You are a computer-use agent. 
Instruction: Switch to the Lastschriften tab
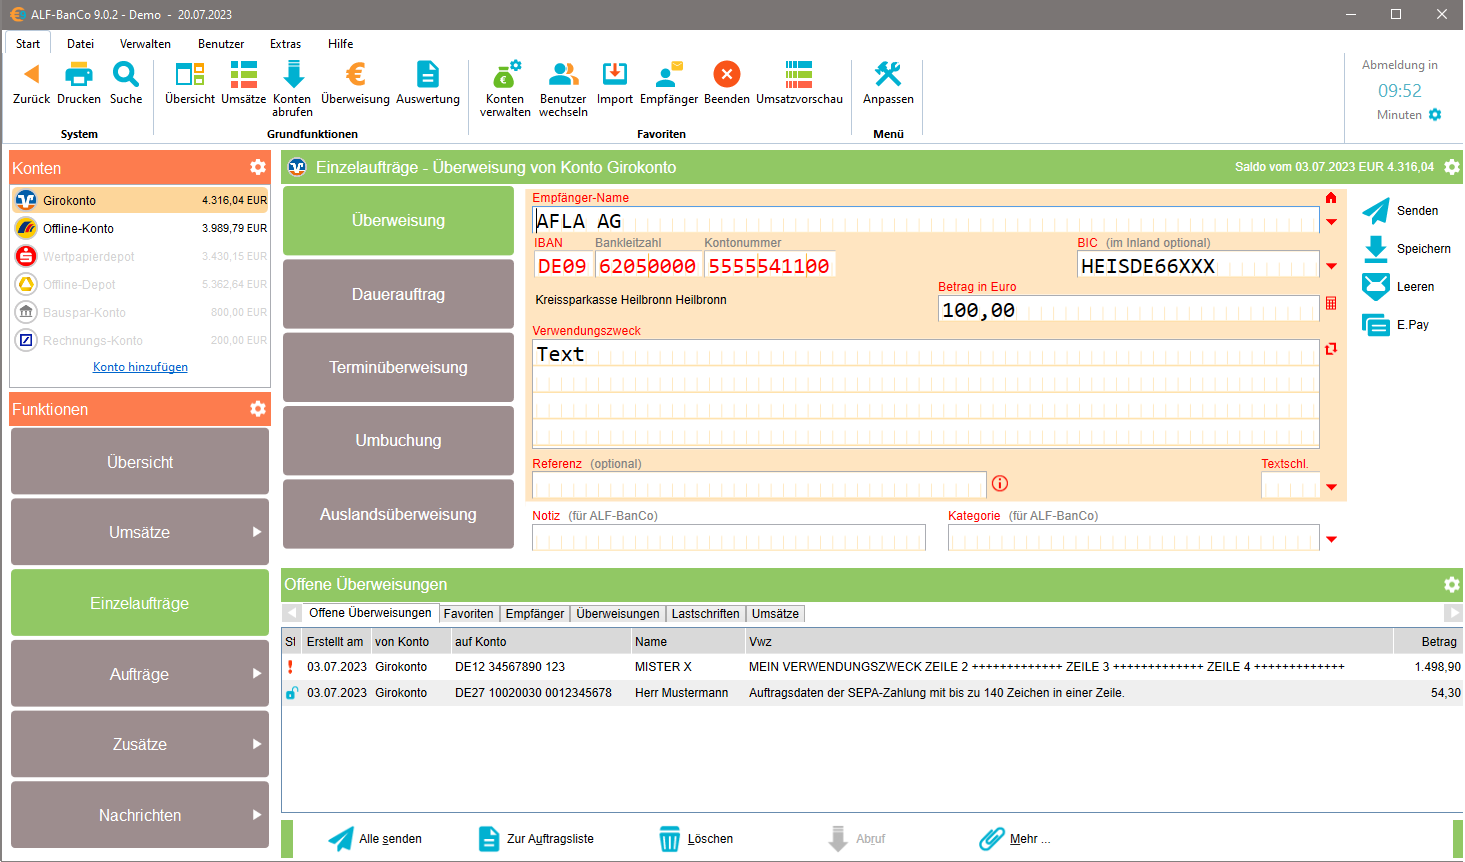pos(706,614)
